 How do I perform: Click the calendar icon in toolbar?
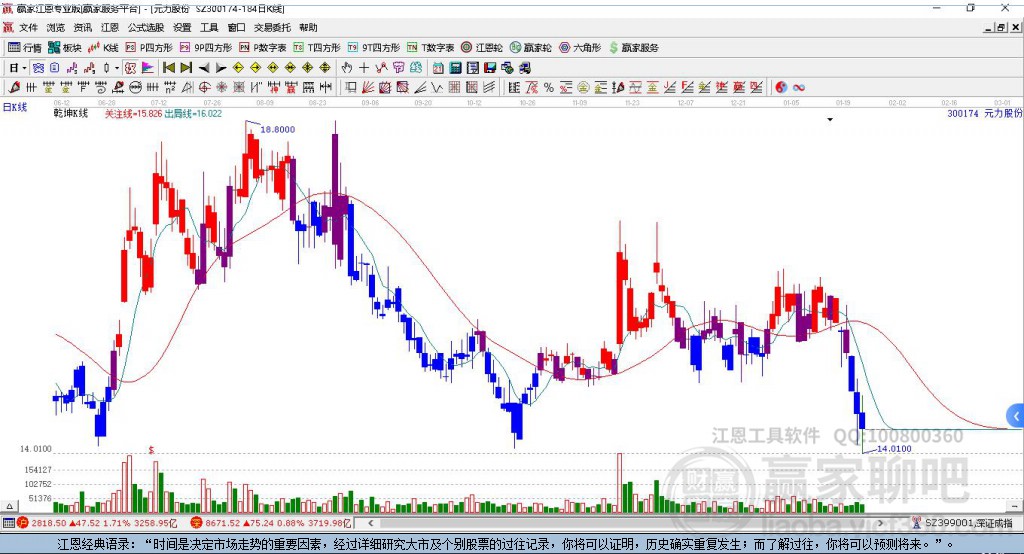[x=438, y=68]
